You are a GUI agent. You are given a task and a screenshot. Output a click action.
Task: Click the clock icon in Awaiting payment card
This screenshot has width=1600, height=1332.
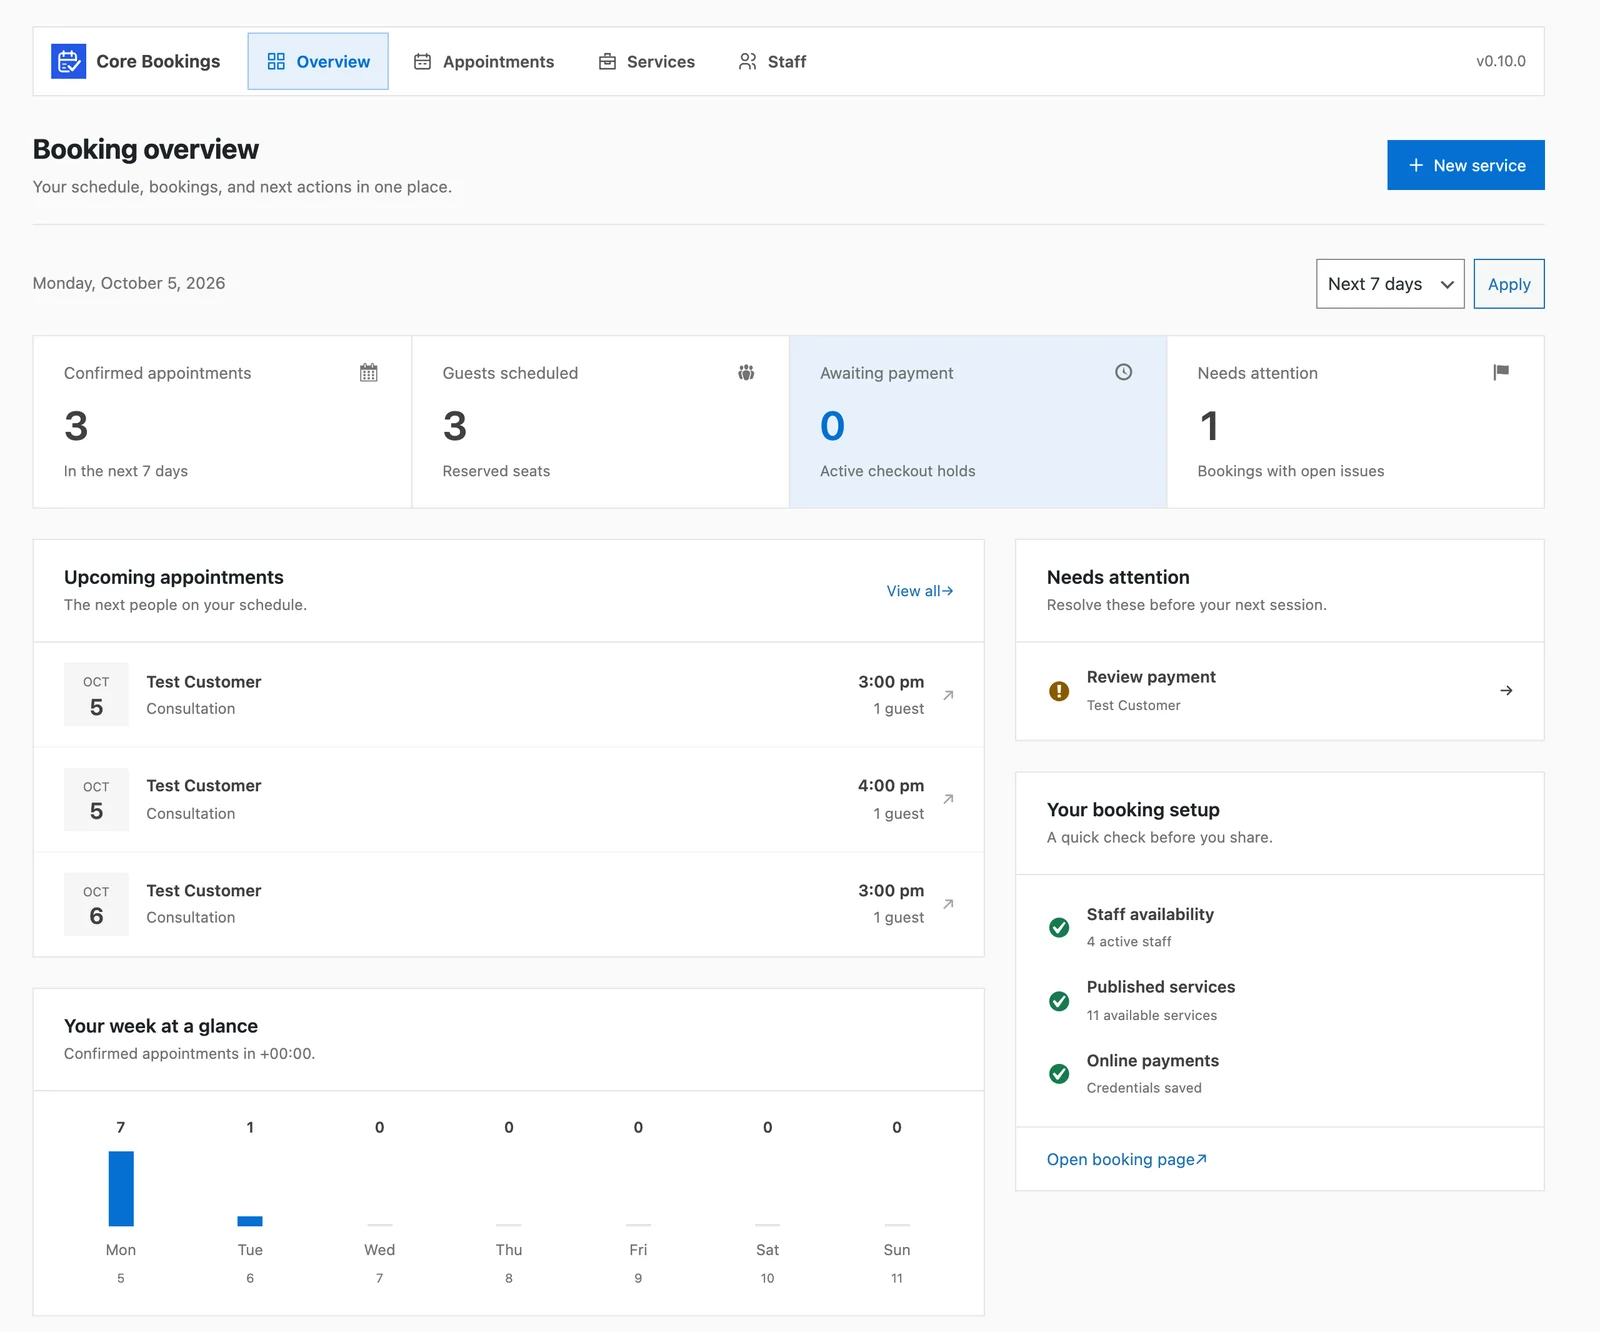(x=1124, y=372)
